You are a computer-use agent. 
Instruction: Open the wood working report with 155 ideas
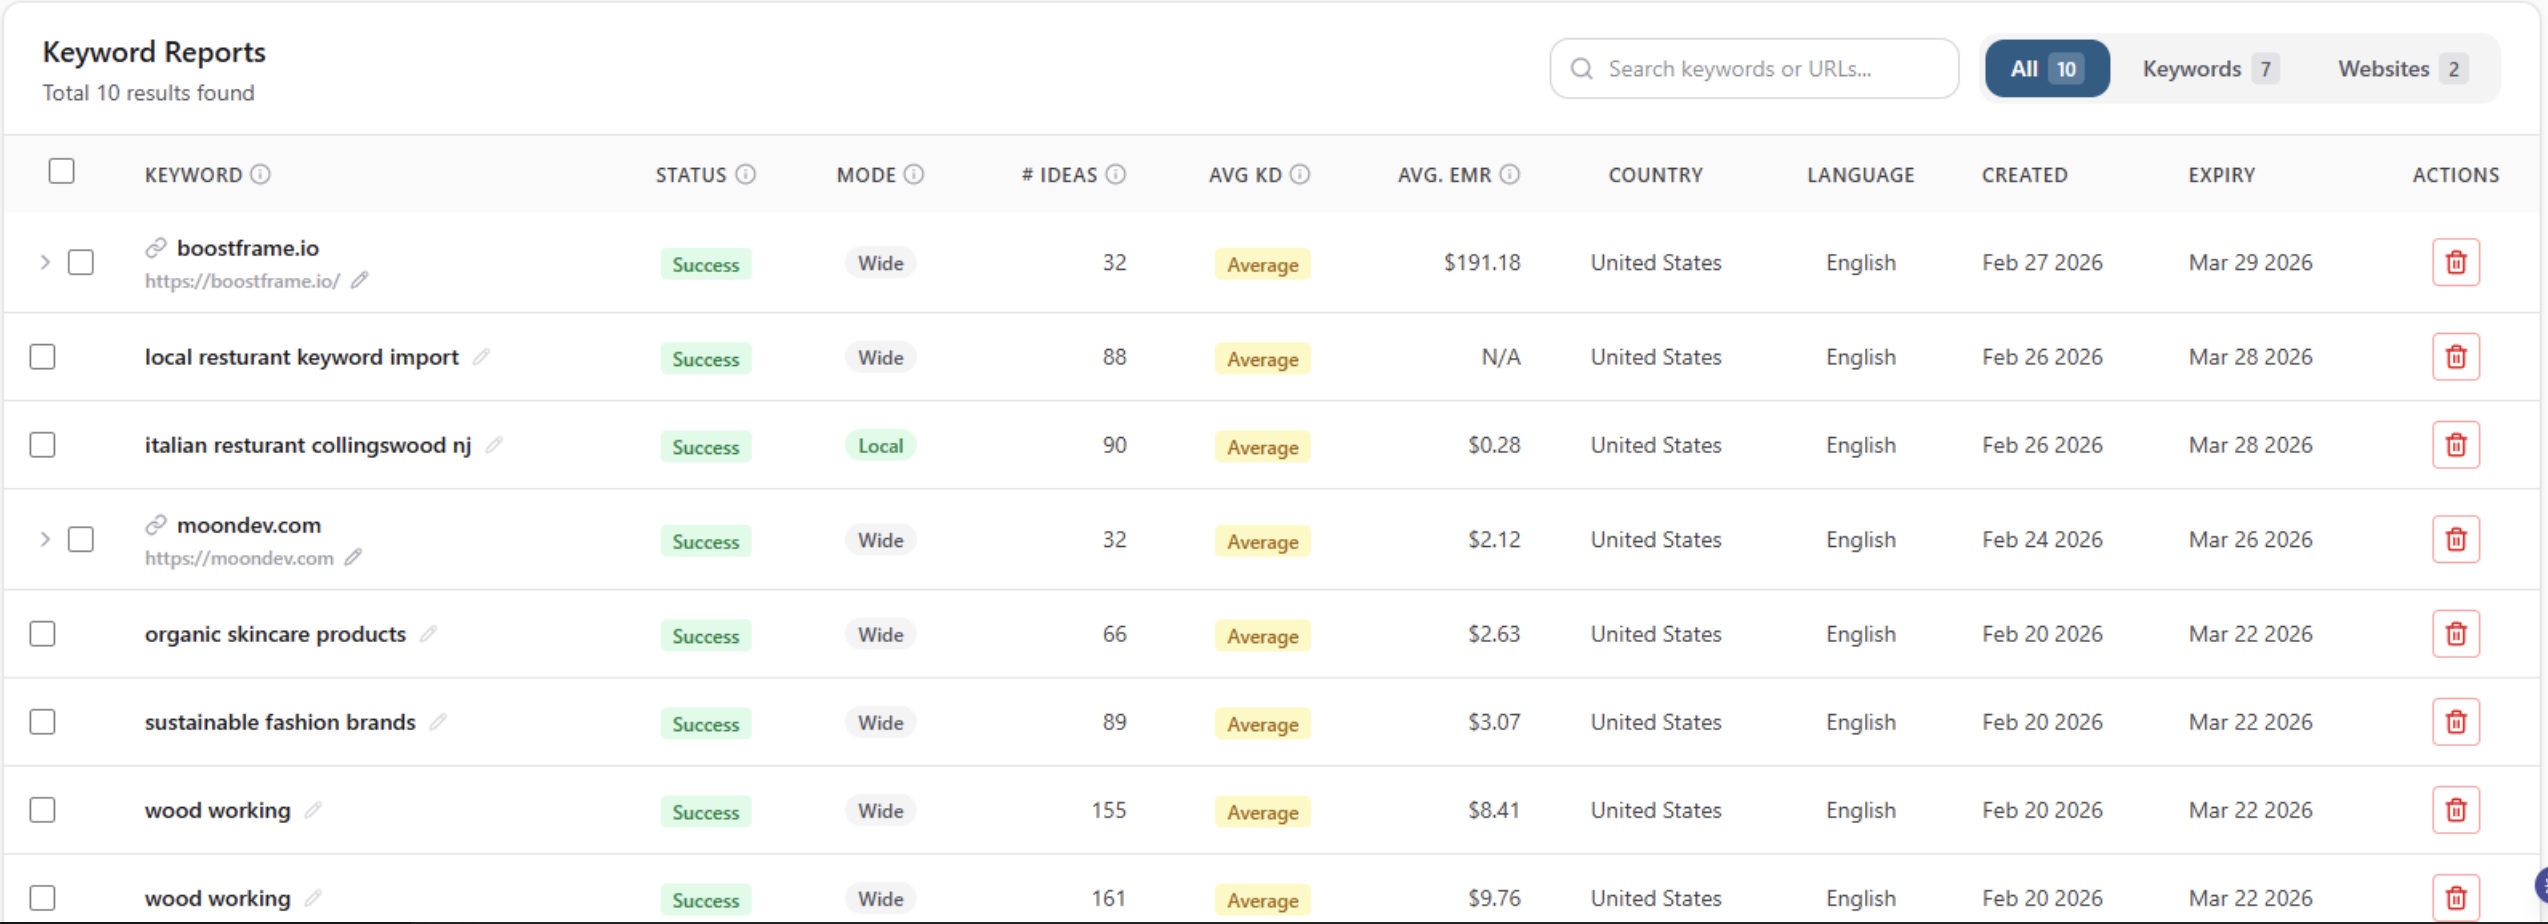(x=217, y=810)
